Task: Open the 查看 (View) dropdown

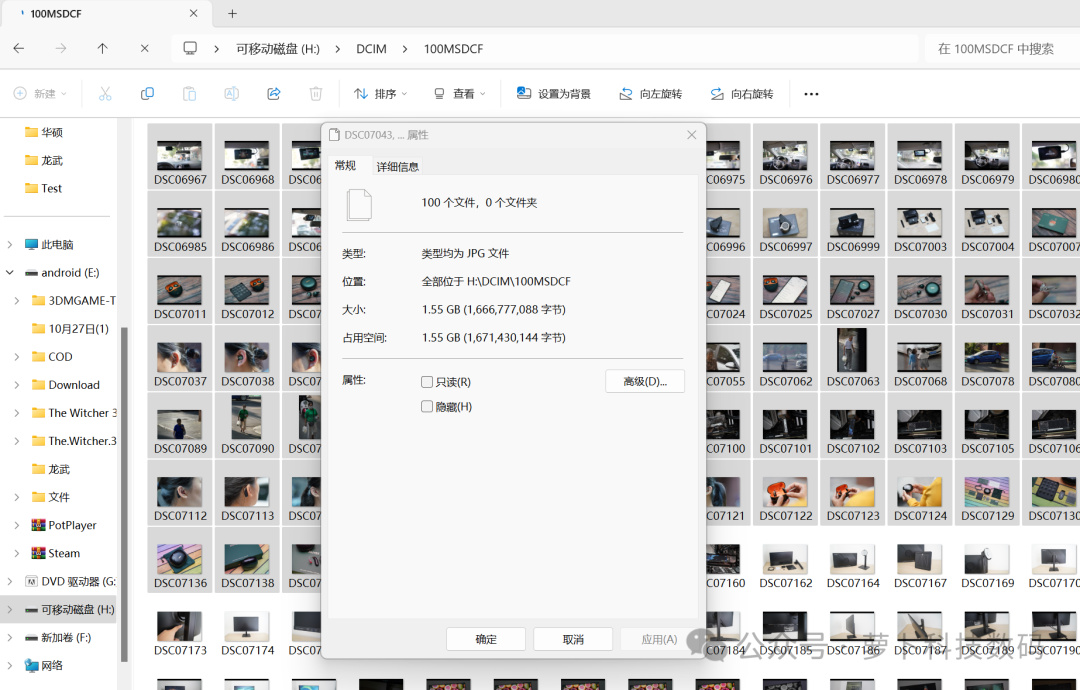Action: 459,94
